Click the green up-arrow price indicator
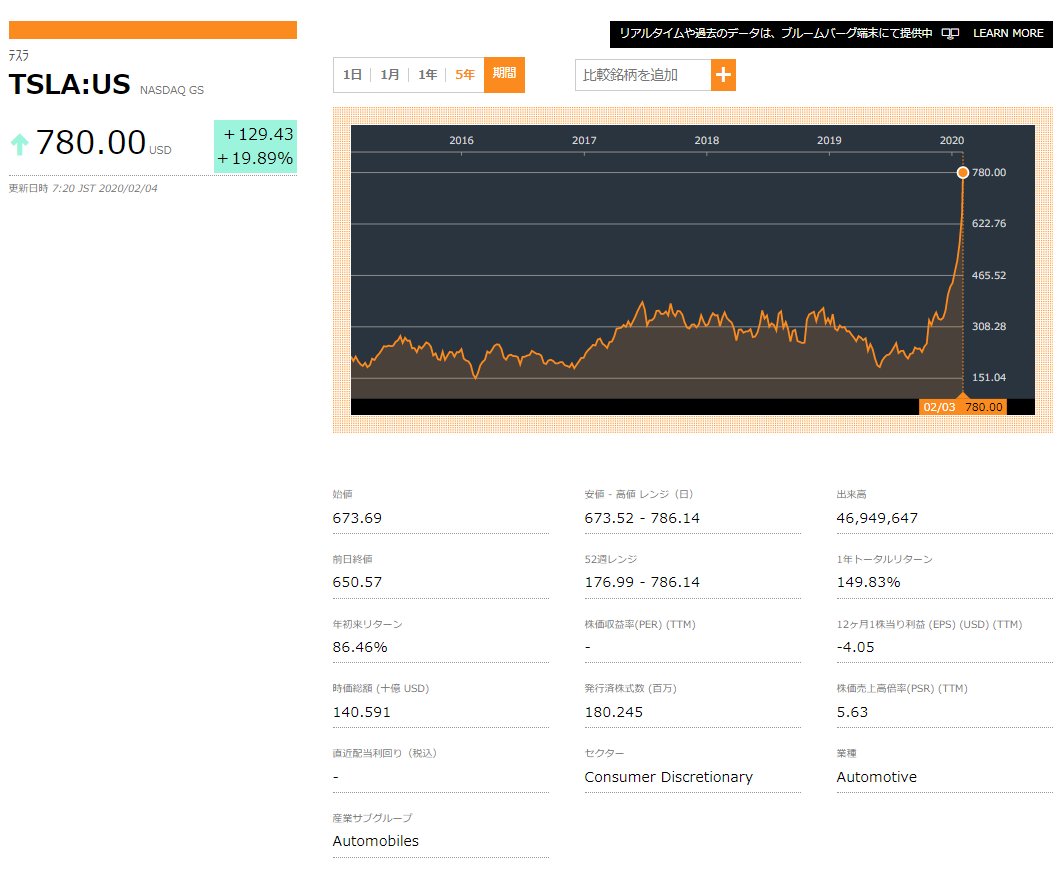The width and height of the screenshot is (1060, 888). click(20, 144)
